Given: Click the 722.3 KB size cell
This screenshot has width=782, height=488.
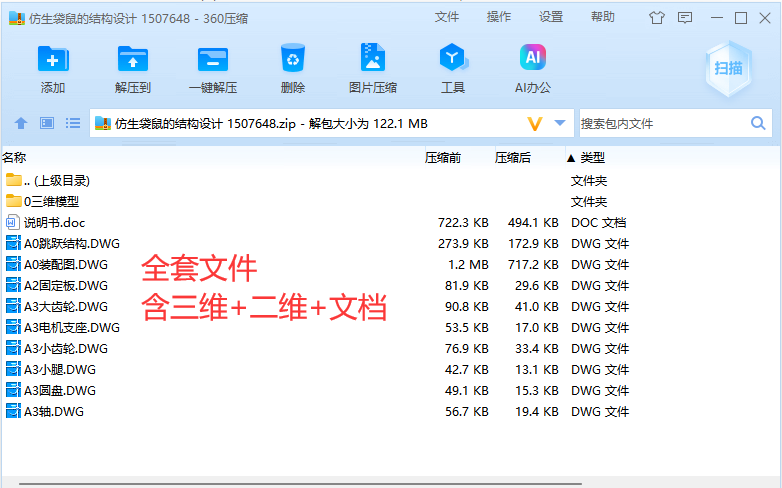Looking at the screenshot, I should [x=463, y=223].
